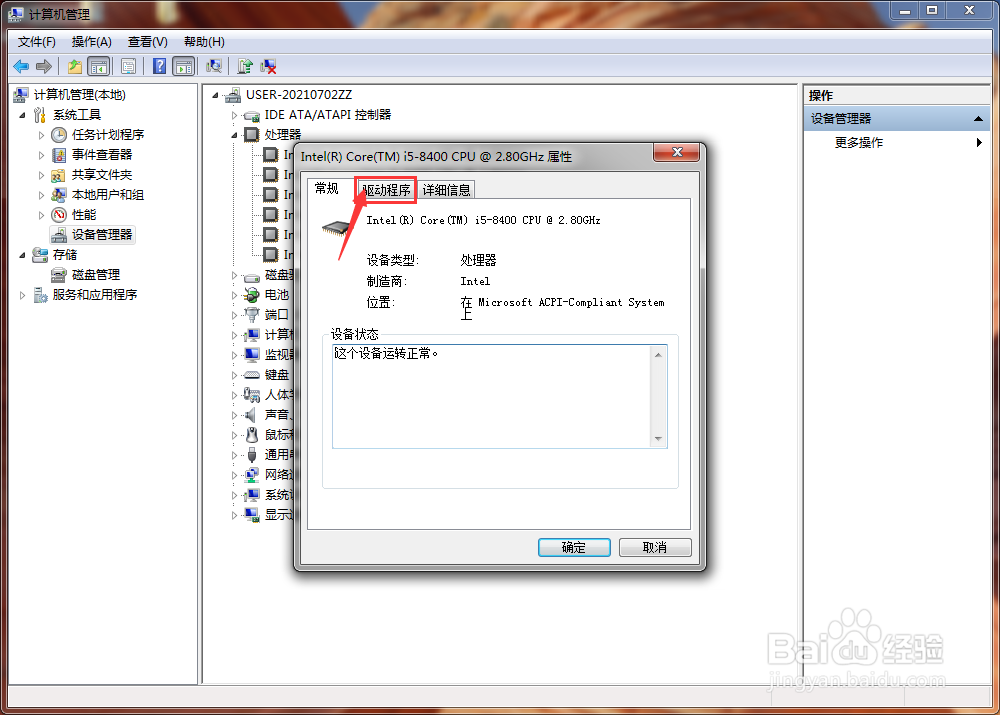Collapse the 处理器 device category
Screen dimensions: 1000x715
234,135
